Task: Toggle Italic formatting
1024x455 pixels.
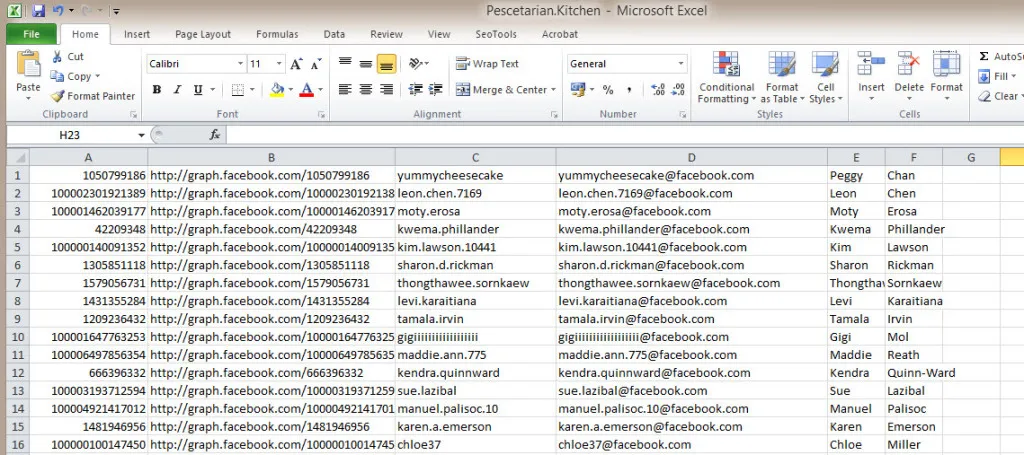Action: click(177, 90)
